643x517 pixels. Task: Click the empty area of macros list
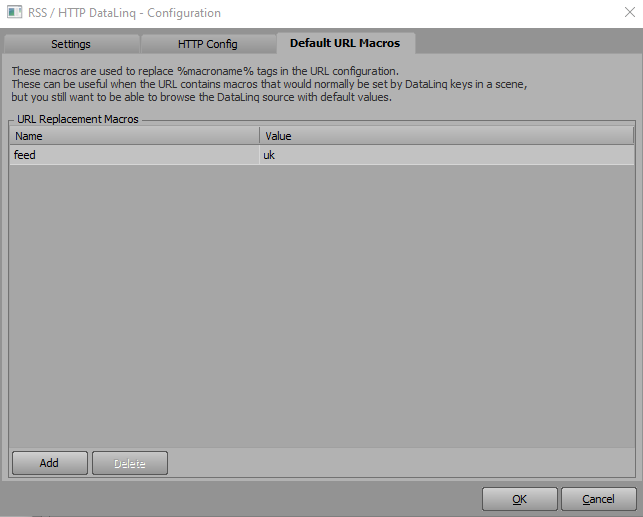click(322, 305)
